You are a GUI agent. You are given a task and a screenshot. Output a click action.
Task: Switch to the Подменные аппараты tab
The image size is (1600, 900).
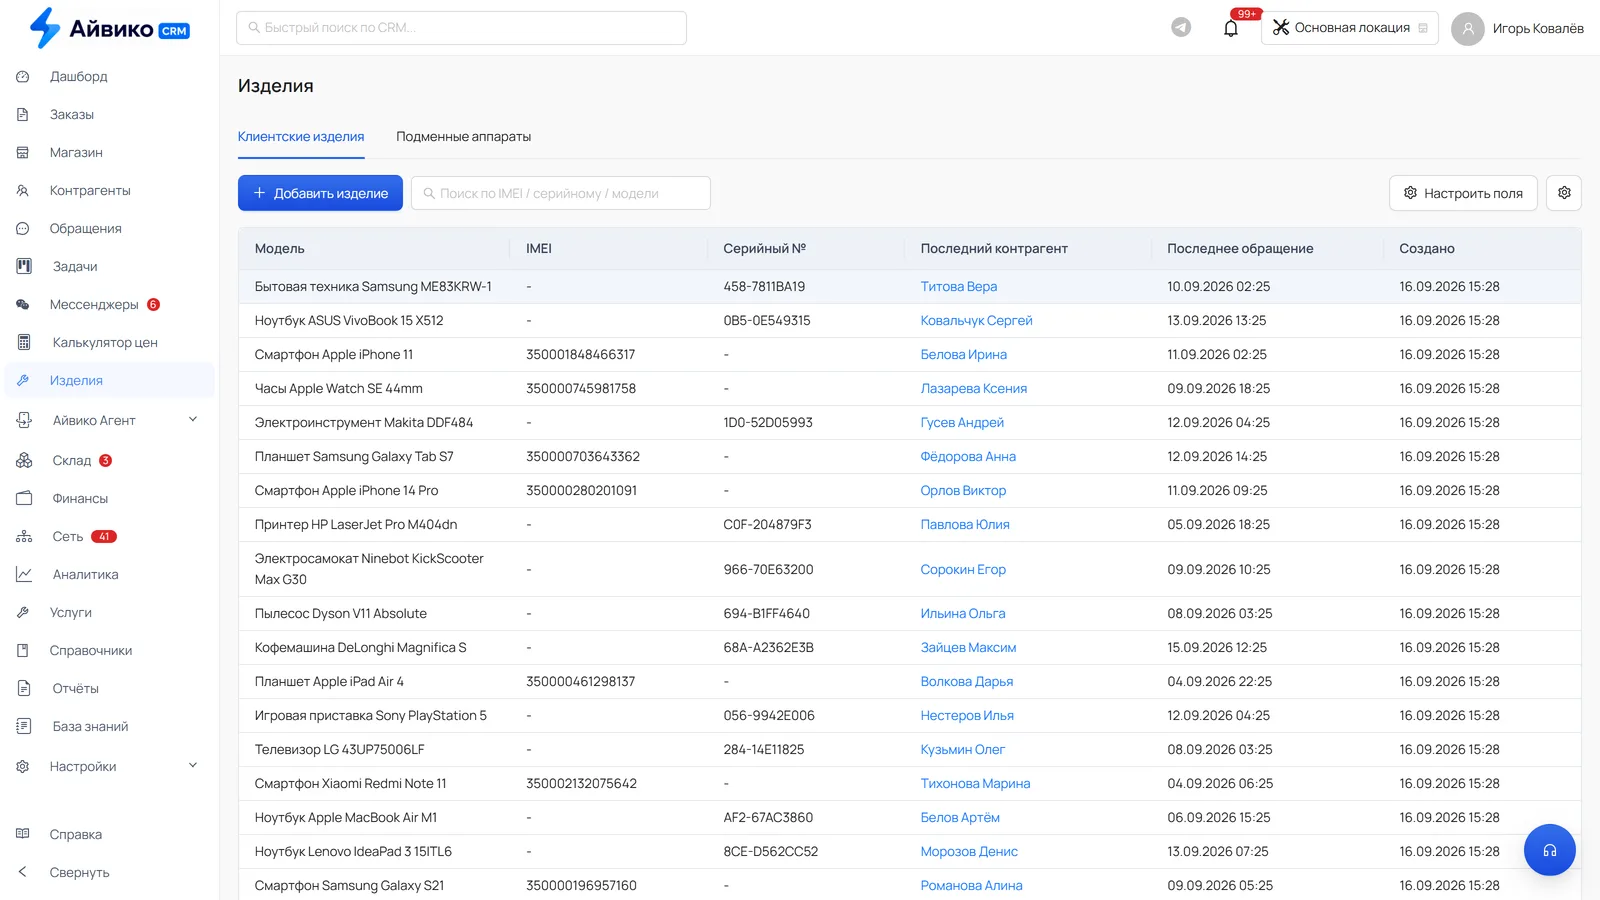tap(463, 137)
